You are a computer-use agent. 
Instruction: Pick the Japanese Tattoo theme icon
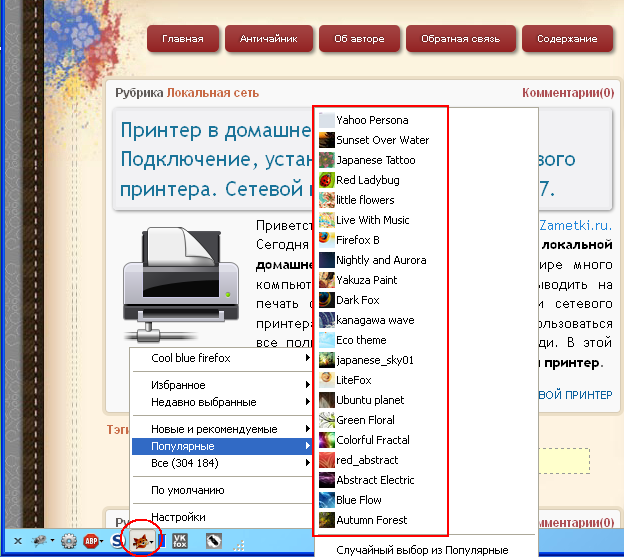tap(326, 160)
